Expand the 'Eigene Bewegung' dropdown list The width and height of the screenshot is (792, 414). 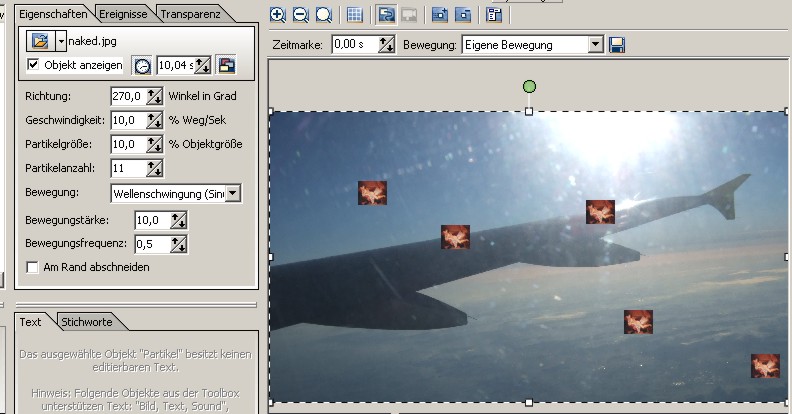[x=596, y=45]
